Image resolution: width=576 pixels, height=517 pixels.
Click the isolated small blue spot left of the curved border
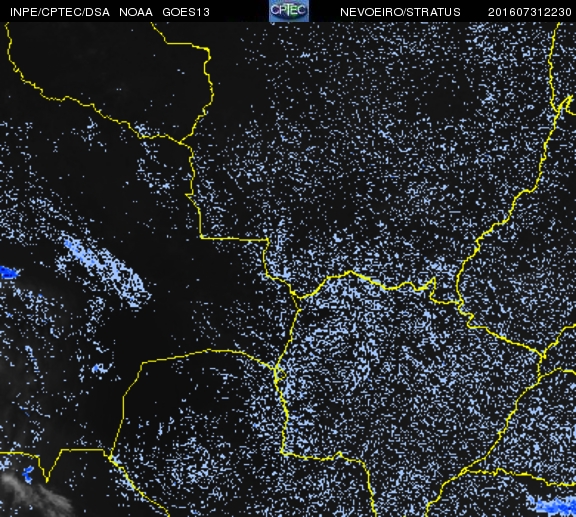97,368
